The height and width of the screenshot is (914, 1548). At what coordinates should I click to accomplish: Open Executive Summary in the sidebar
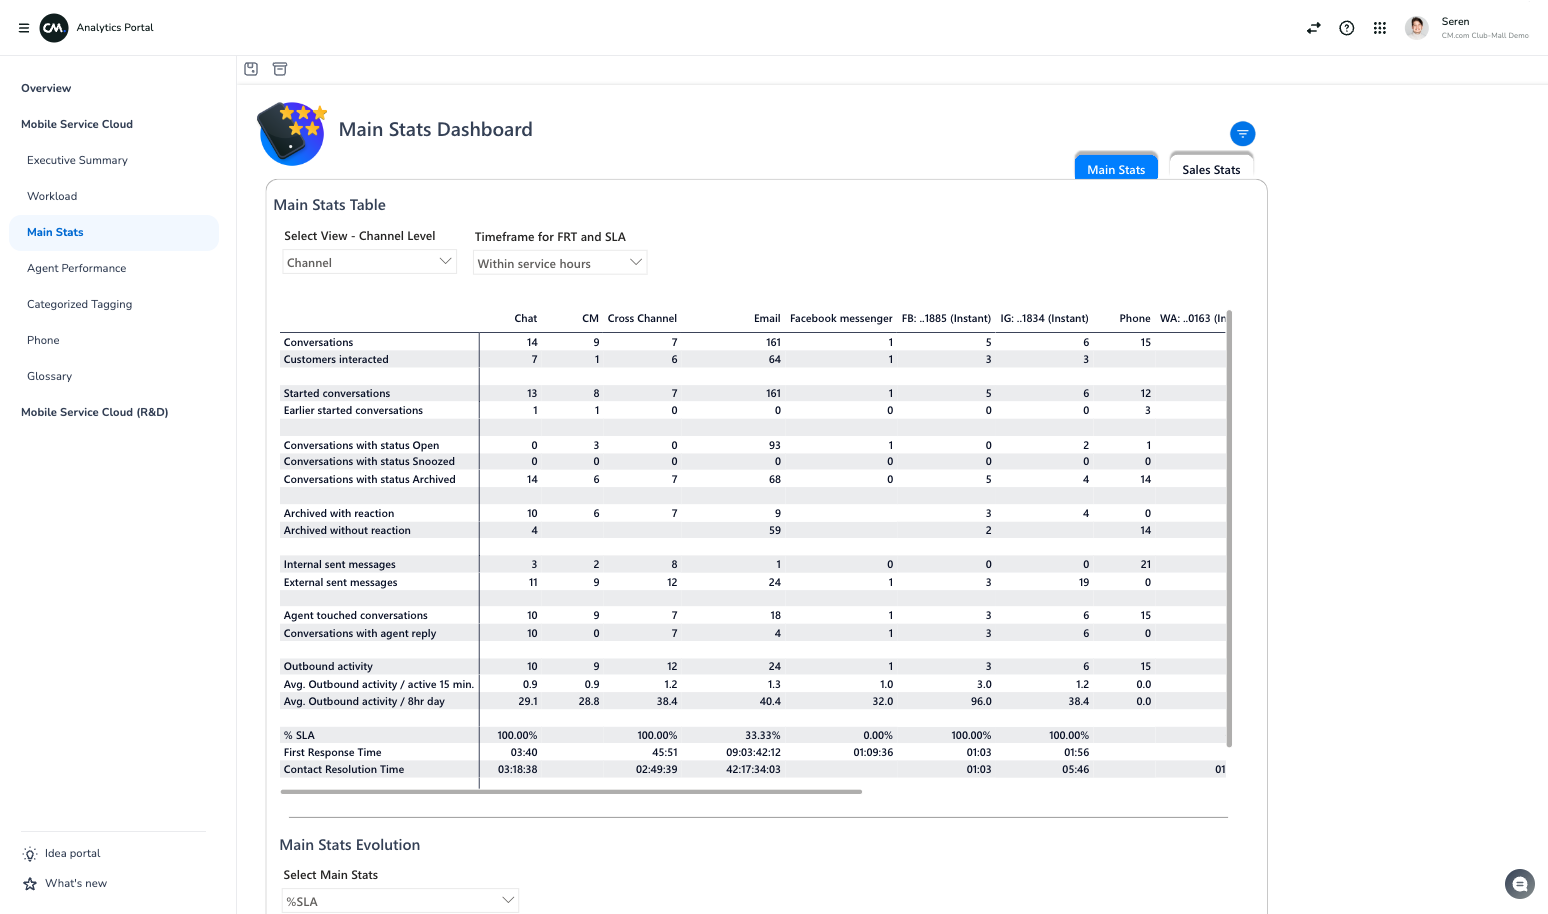tap(77, 160)
